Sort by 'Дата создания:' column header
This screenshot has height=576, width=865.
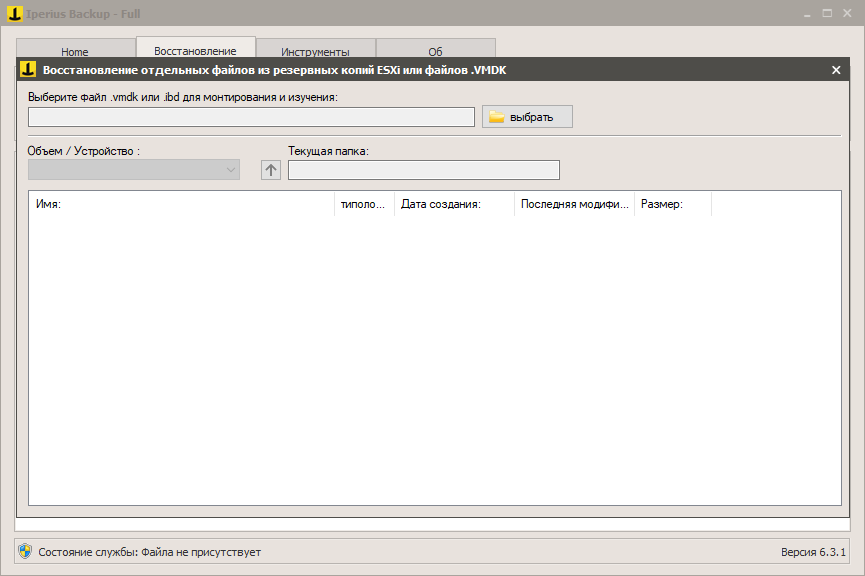point(455,204)
